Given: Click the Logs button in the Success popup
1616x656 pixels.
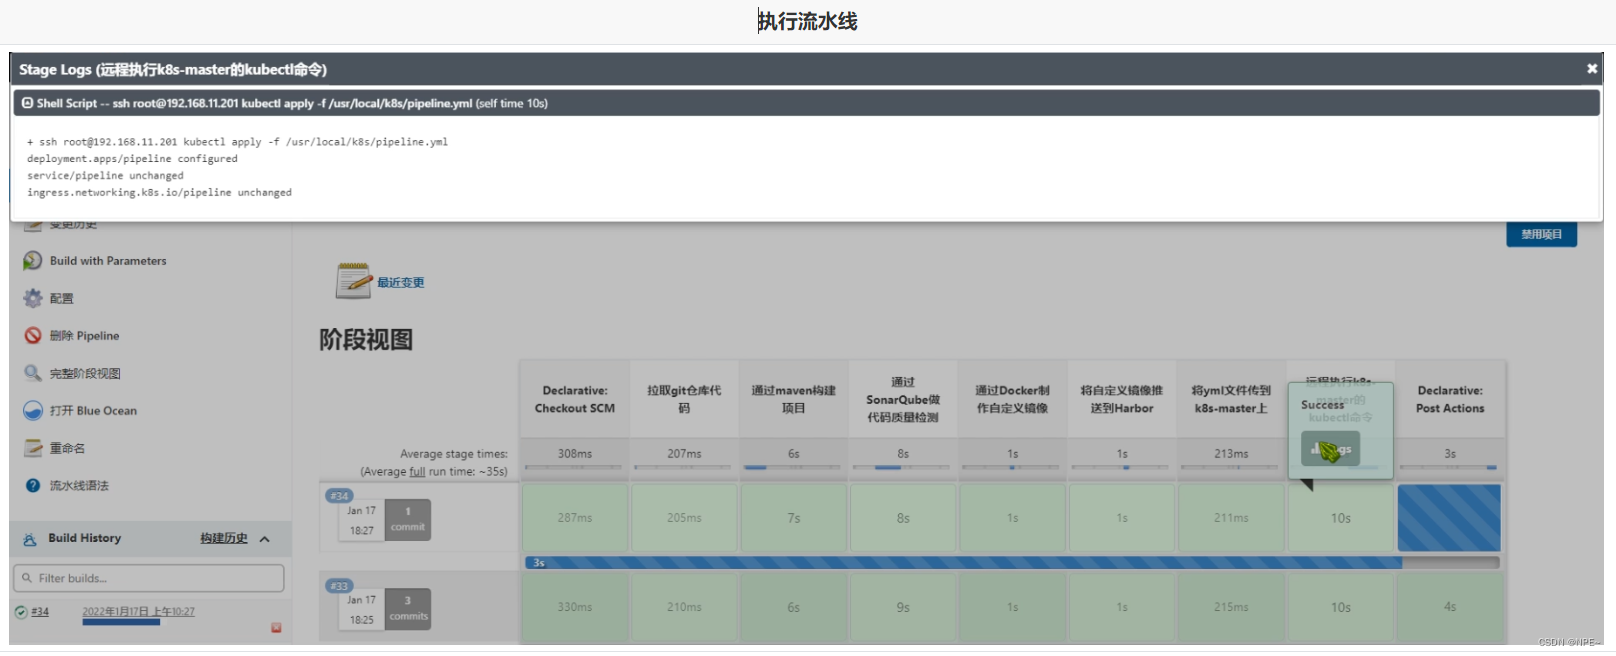Looking at the screenshot, I should (1330, 449).
